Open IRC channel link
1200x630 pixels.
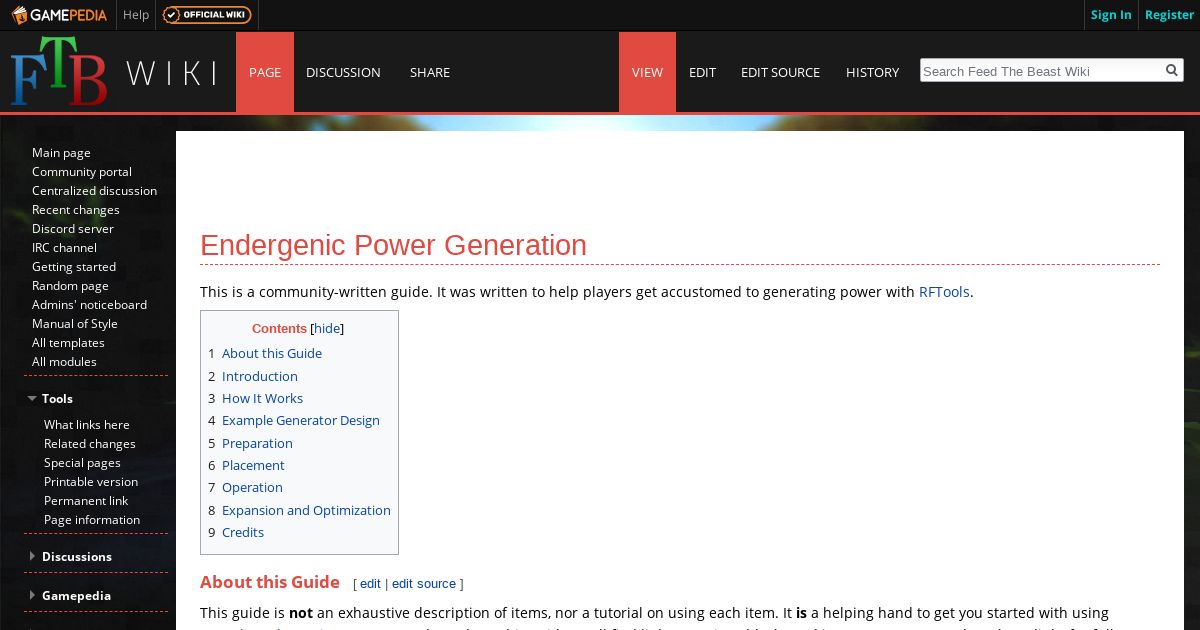64,247
